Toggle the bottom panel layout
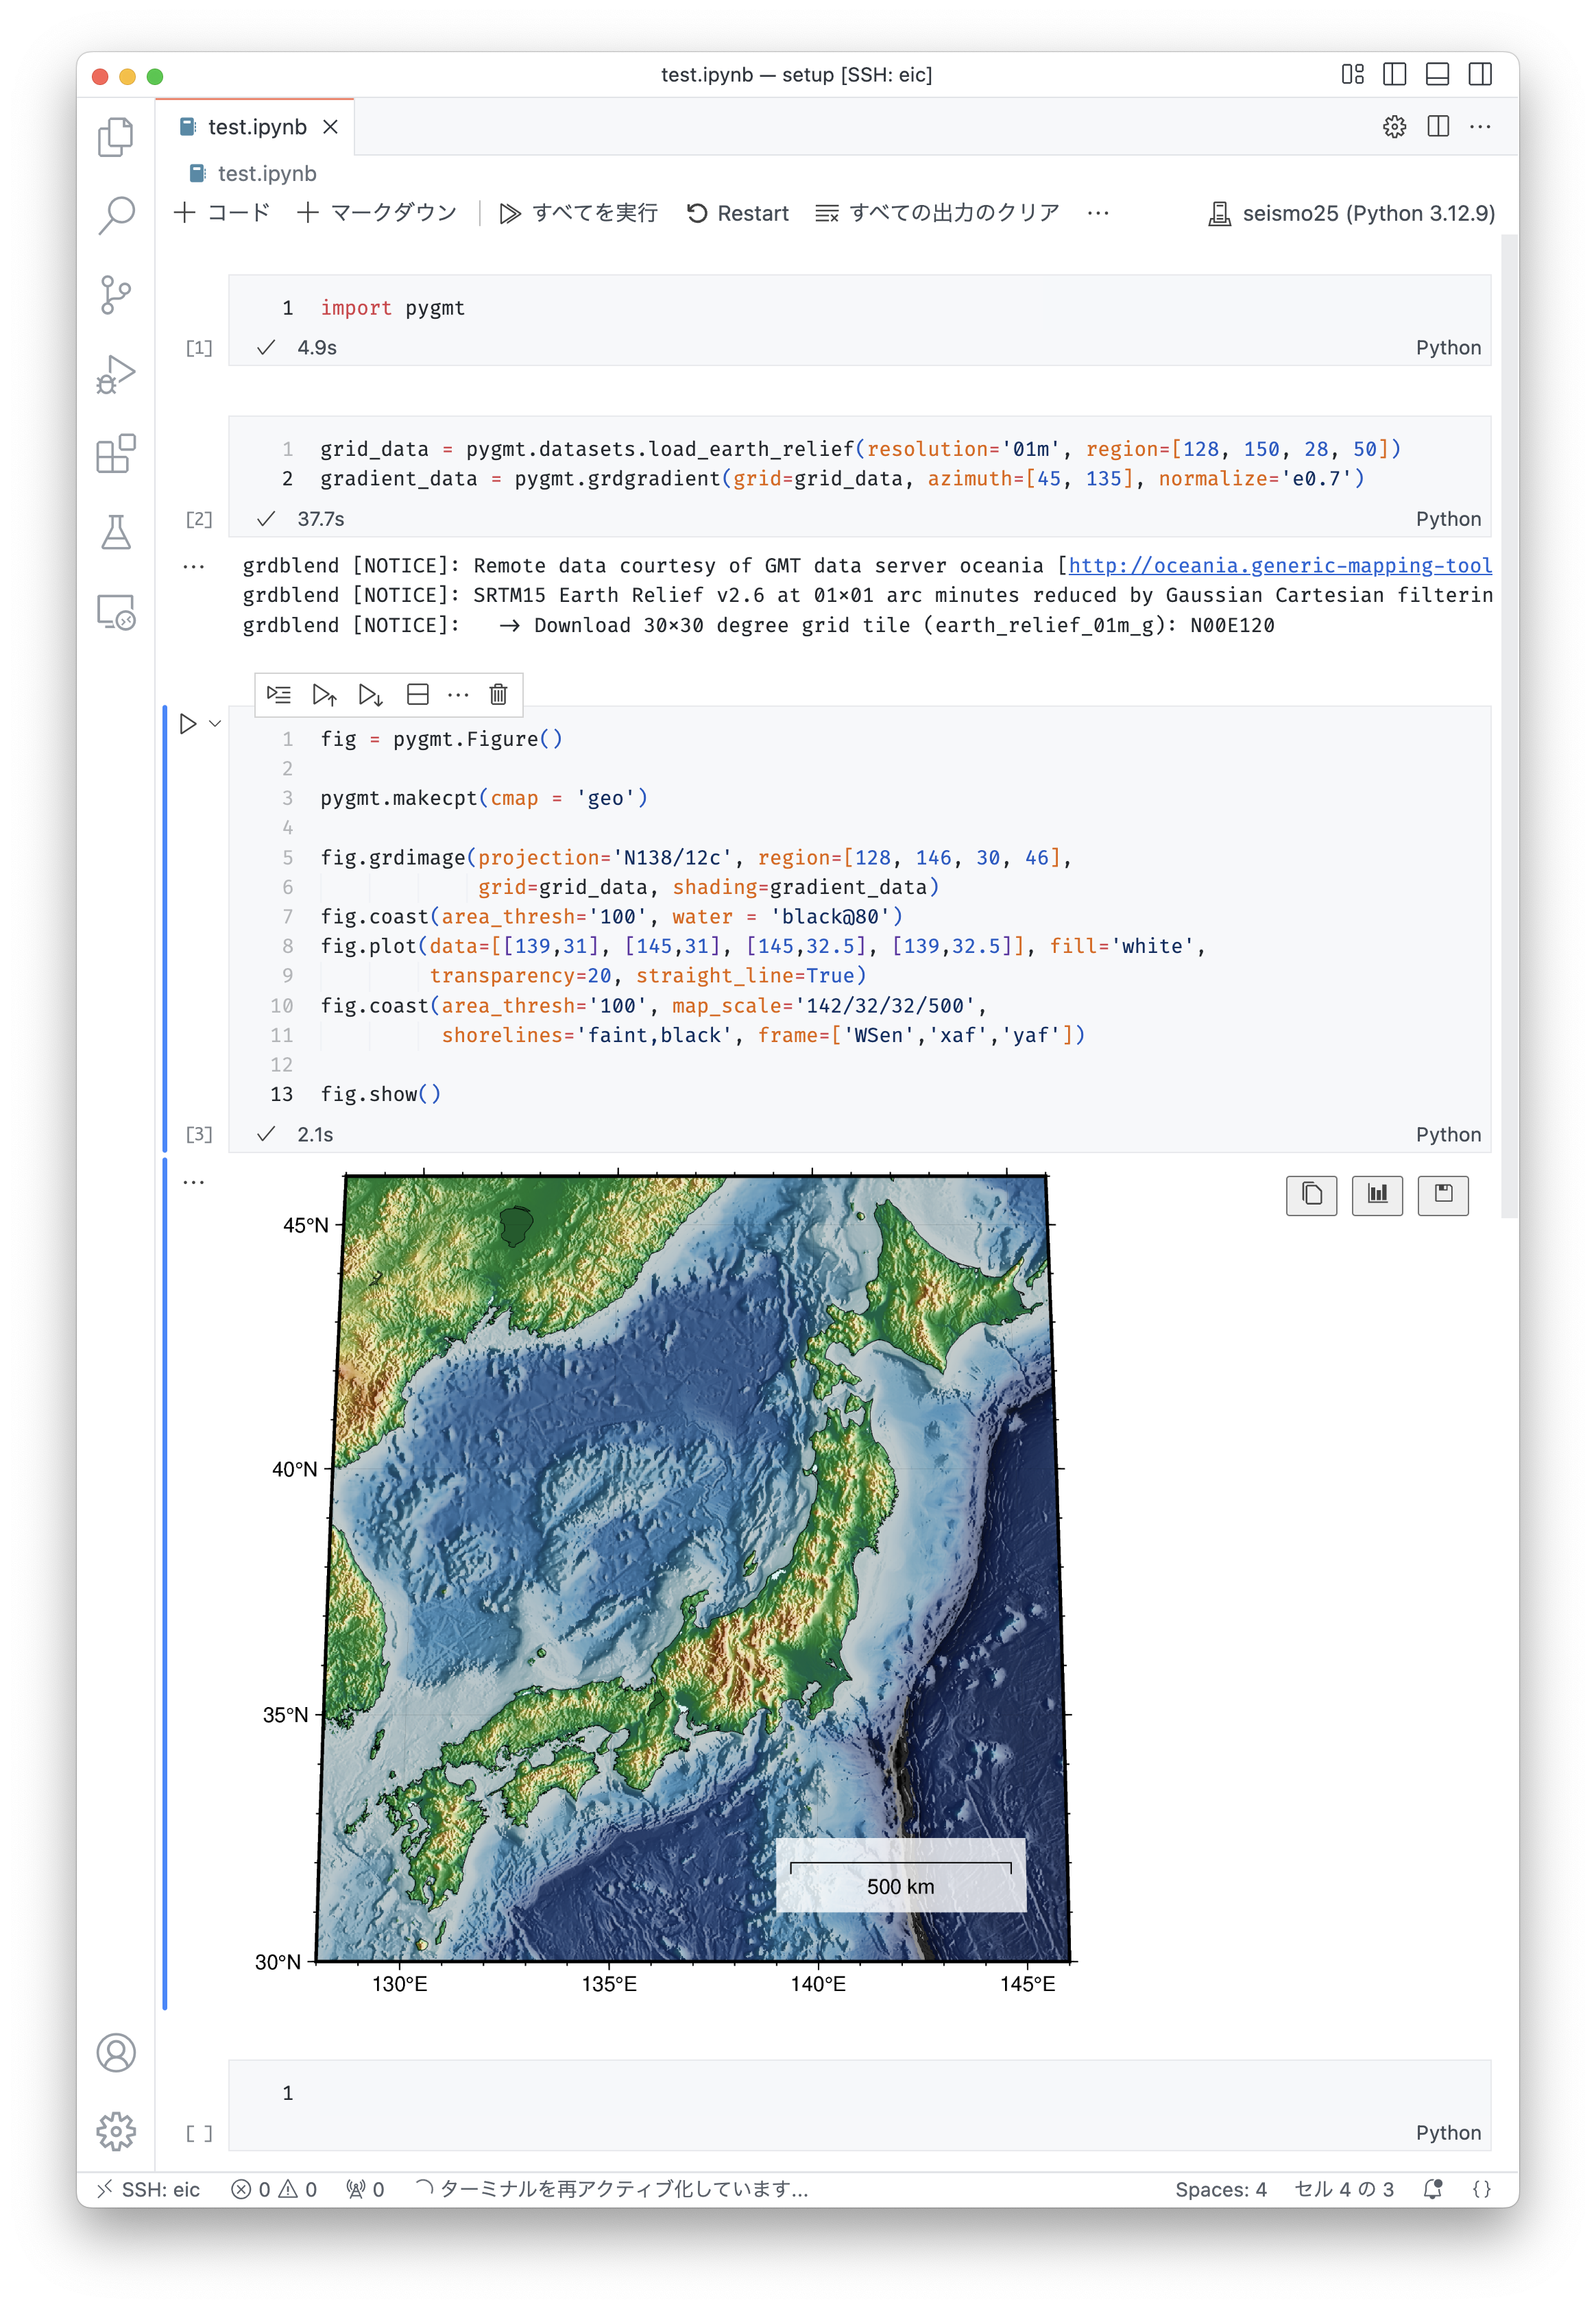The image size is (1596, 2309). [x=1437, y=75]
